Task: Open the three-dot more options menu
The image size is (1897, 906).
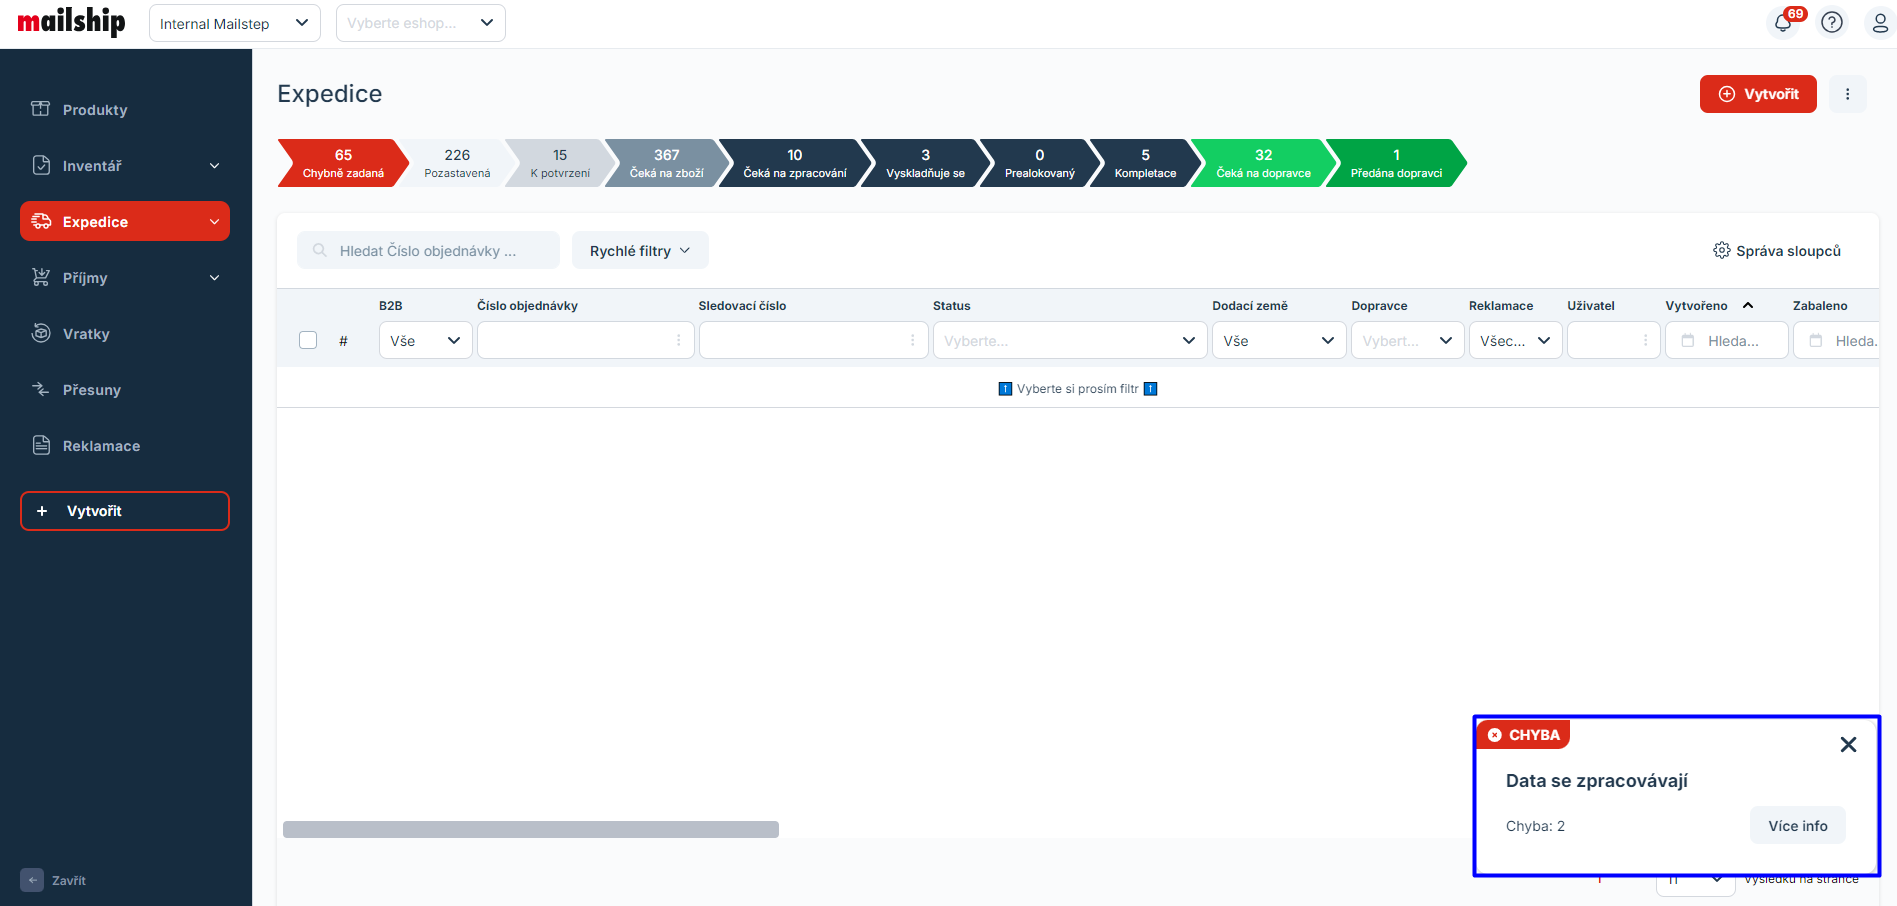Action: [x=1847, y=94]
